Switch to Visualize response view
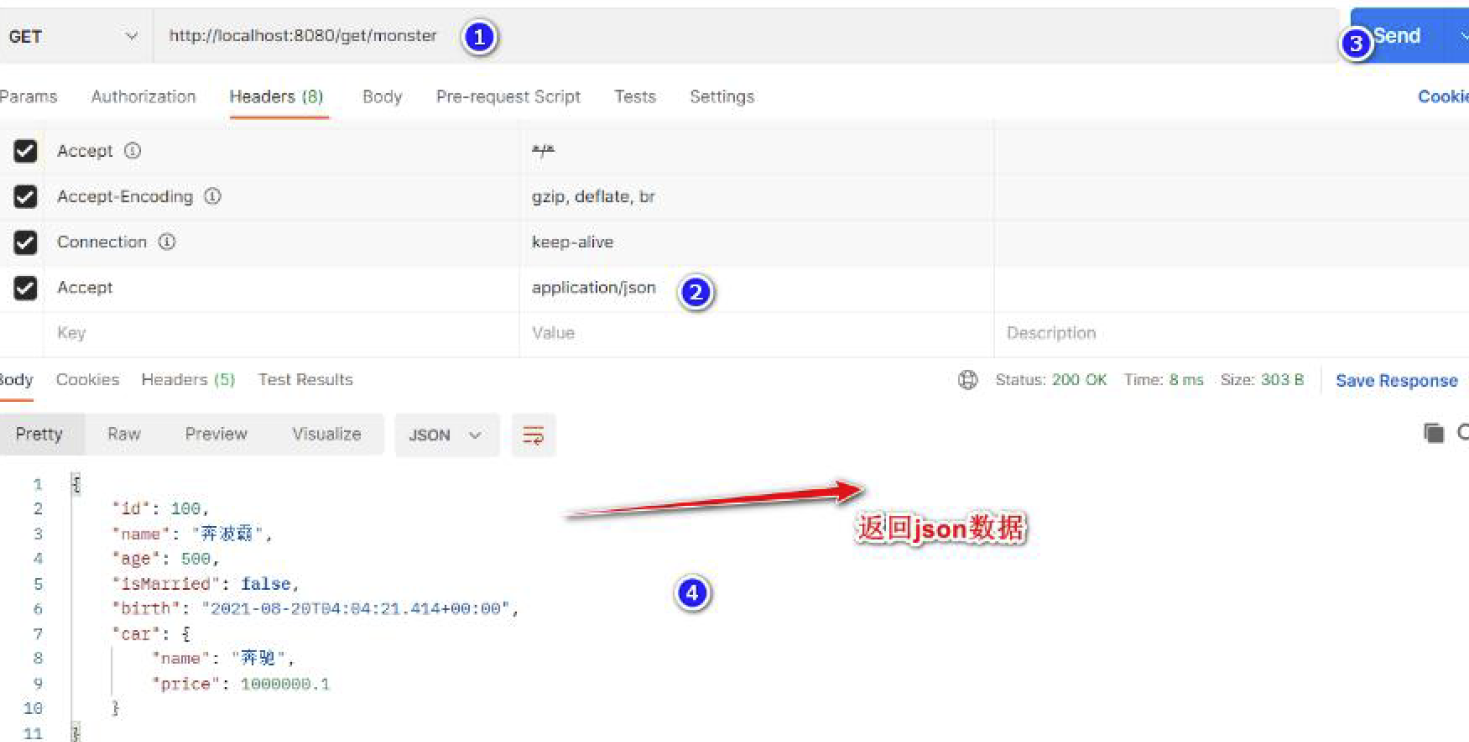This screenshot has width=1469, height=742. coord(326,434)
